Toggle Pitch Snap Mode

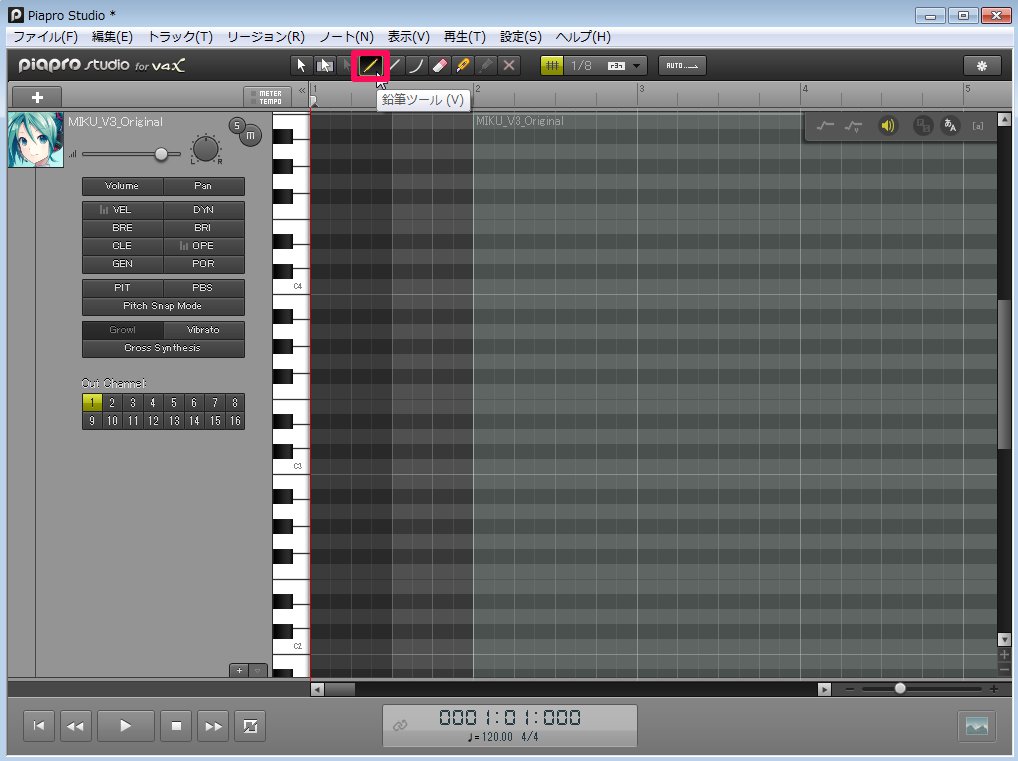click(x=163, y=306)
